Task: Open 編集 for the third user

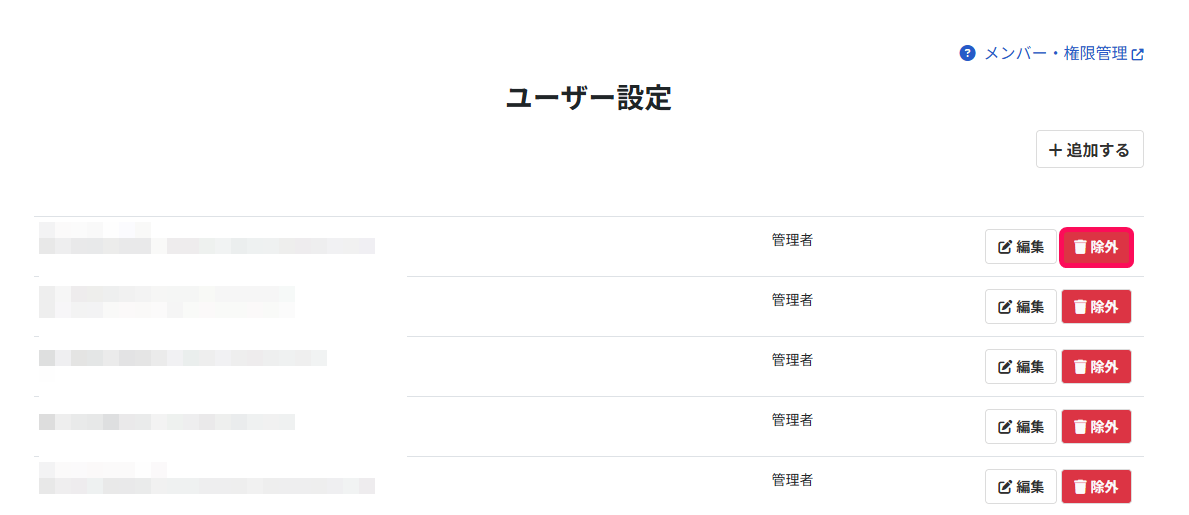Action: pos(1021,366)
